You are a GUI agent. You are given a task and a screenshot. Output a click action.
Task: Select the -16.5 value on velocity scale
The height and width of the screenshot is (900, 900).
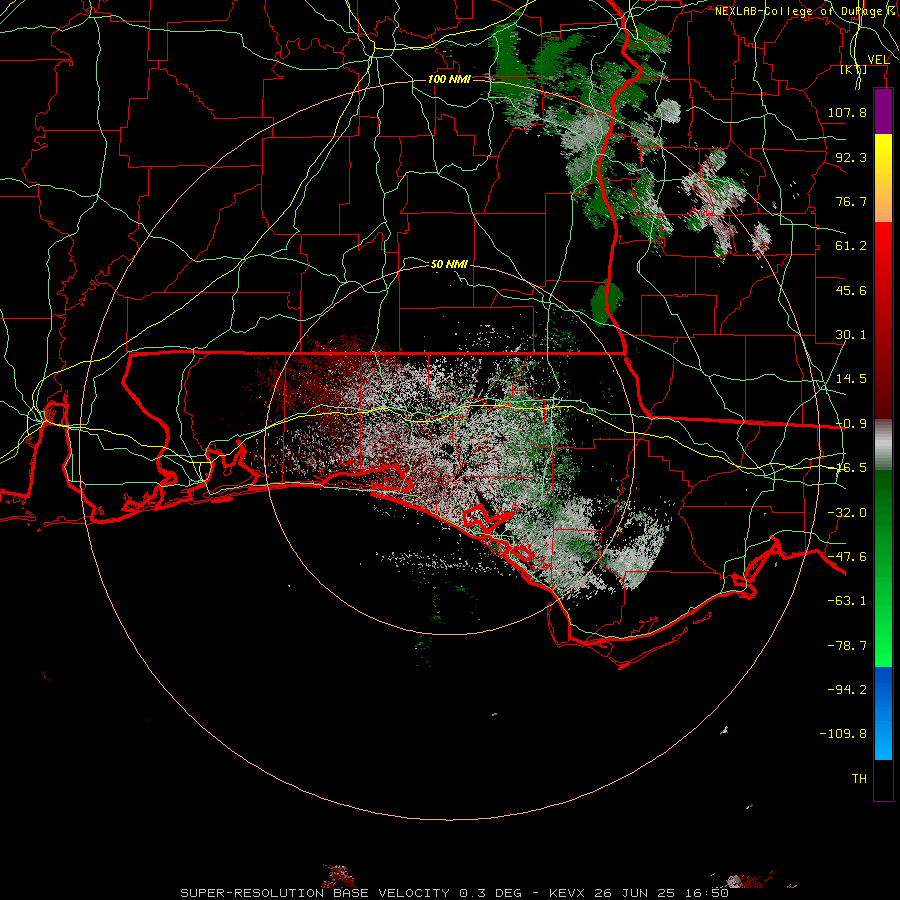[x=851, y=468]
